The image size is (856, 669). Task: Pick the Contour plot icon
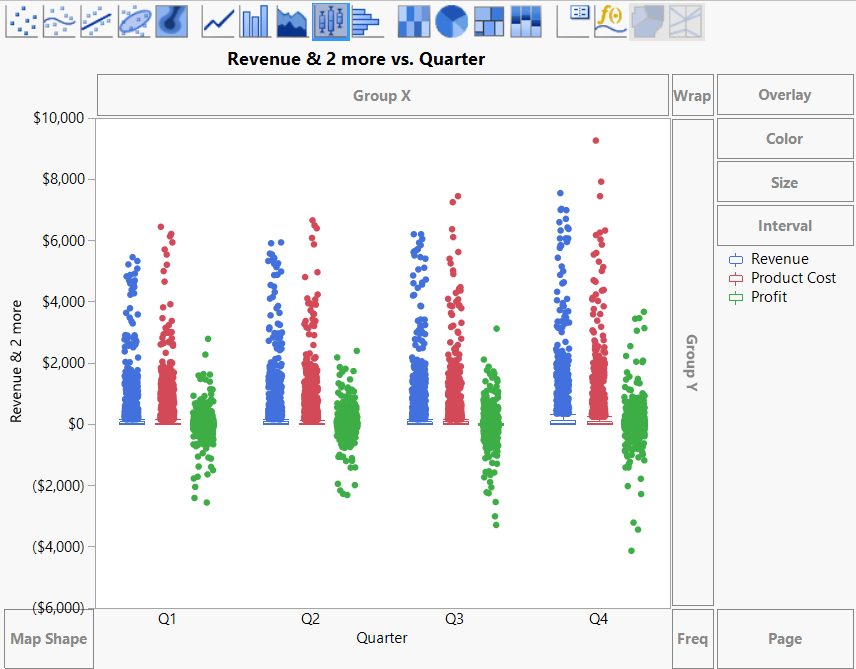(x=170, y=21)
